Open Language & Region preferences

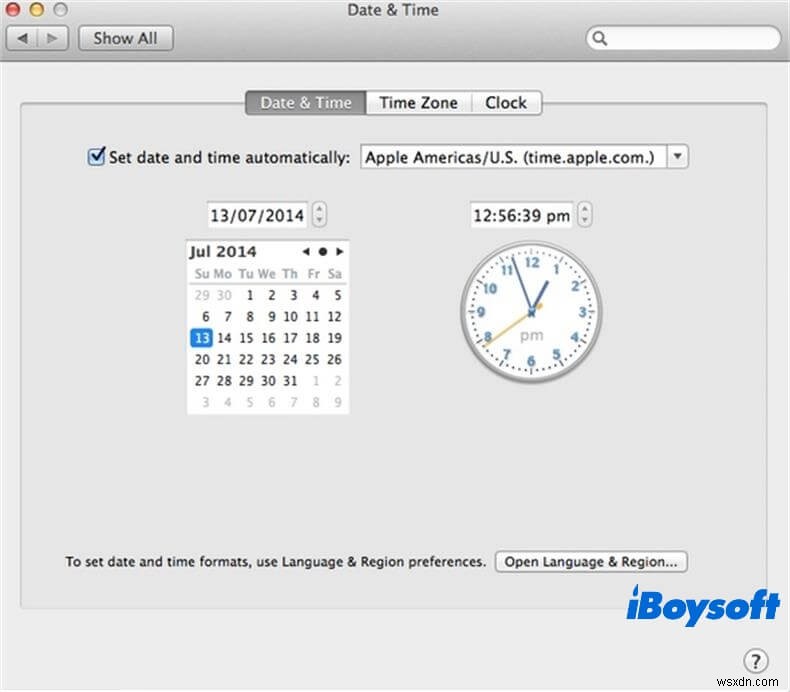pos(591,561)
